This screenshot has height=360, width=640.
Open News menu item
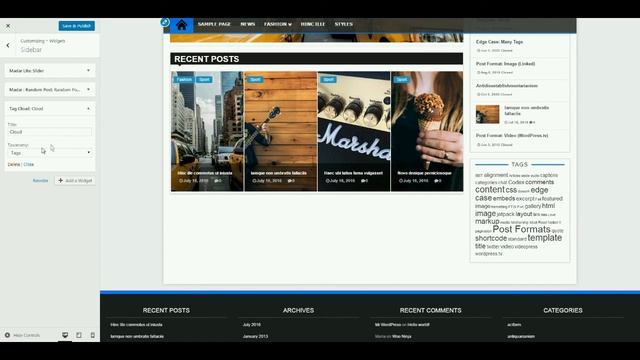click(x=248, y=24)
